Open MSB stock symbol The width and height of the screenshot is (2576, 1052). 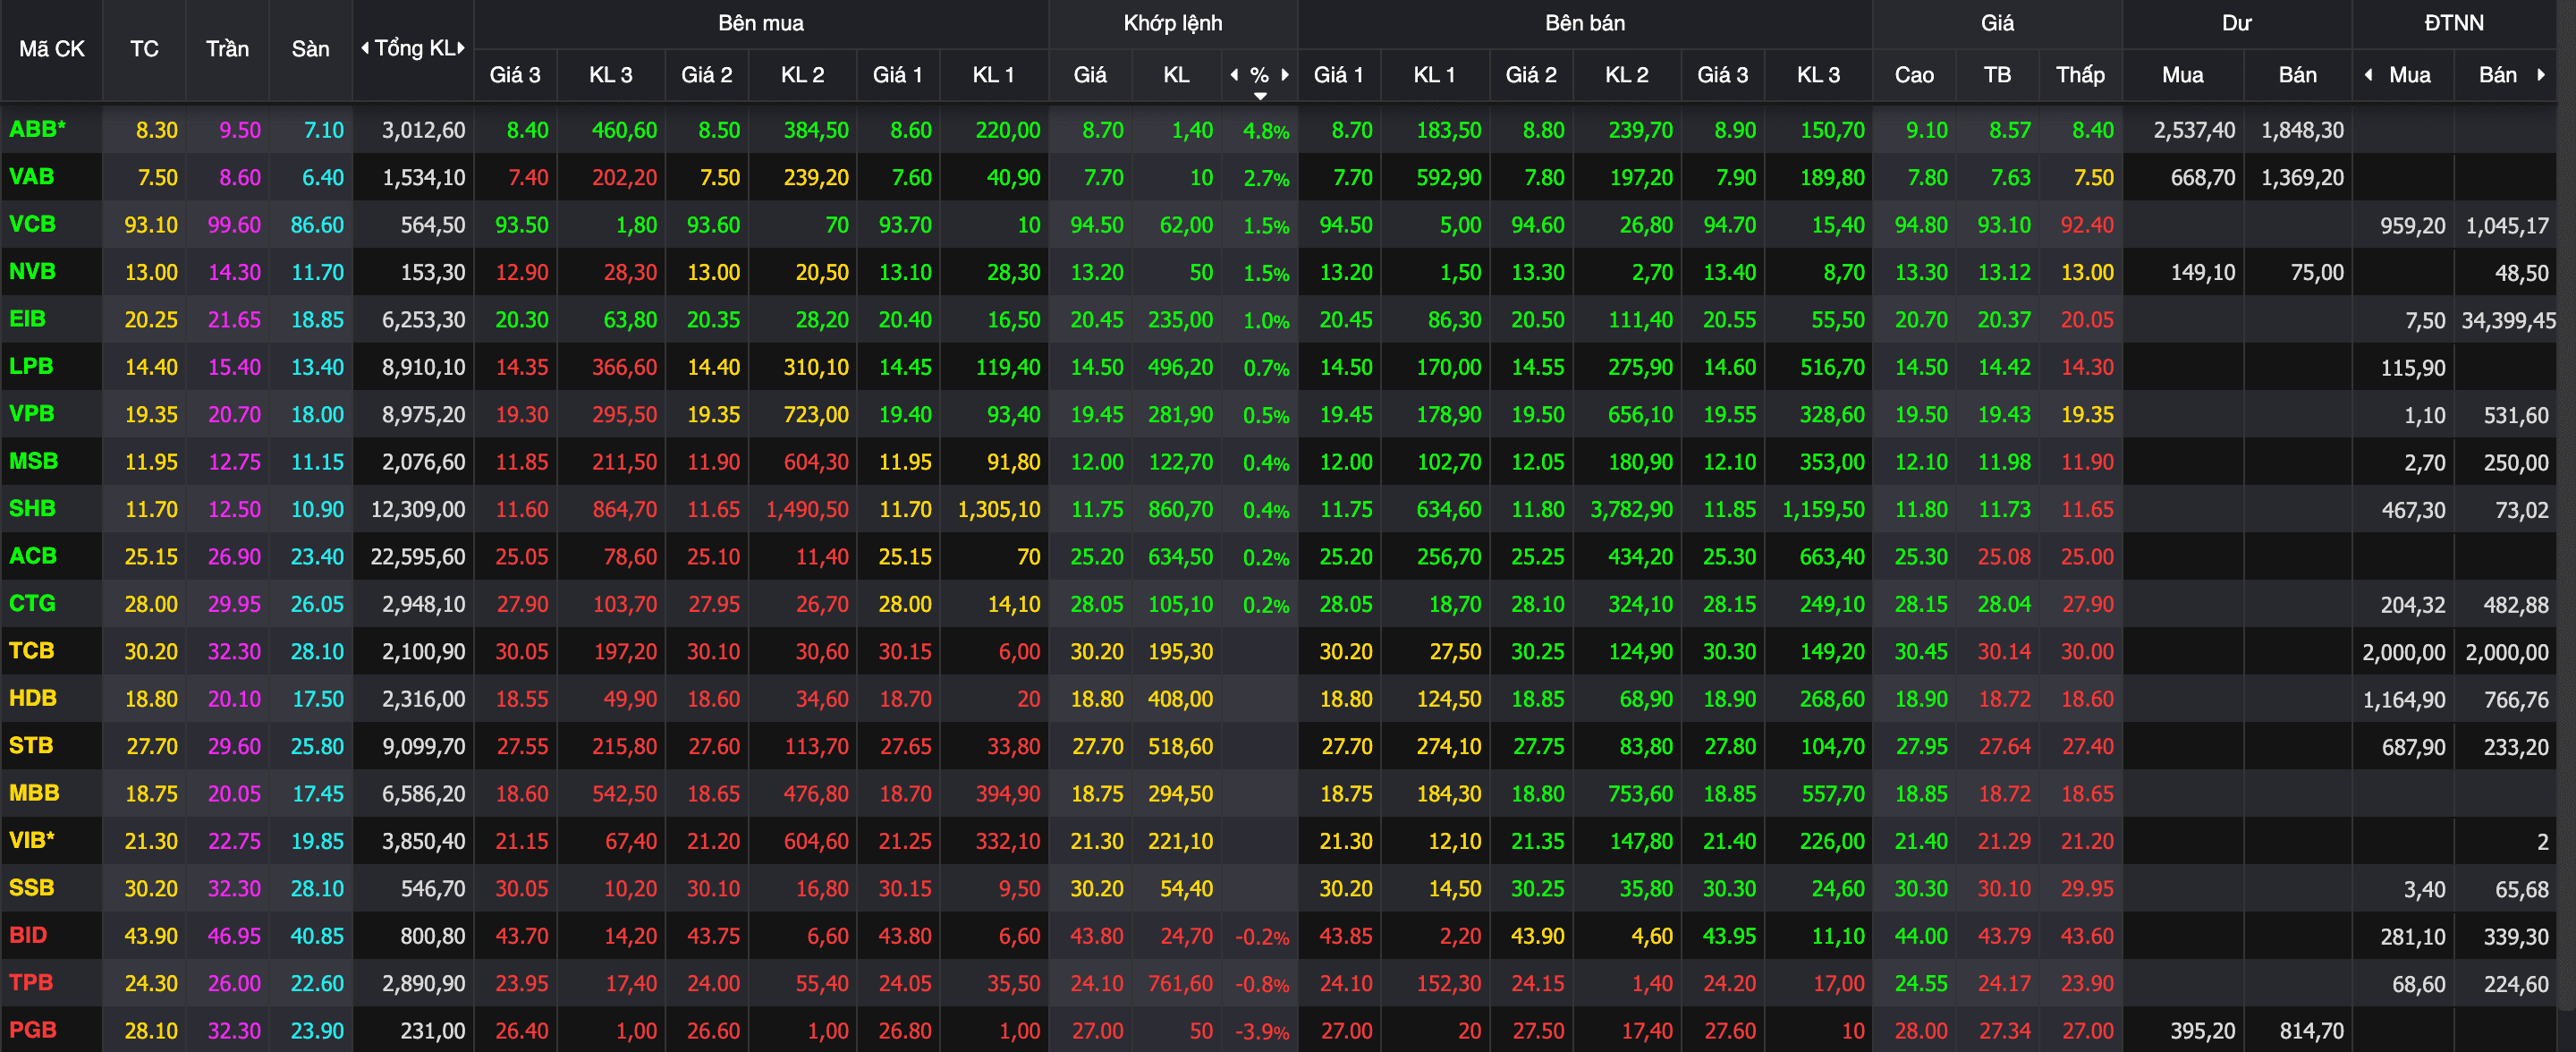[34, 461]
